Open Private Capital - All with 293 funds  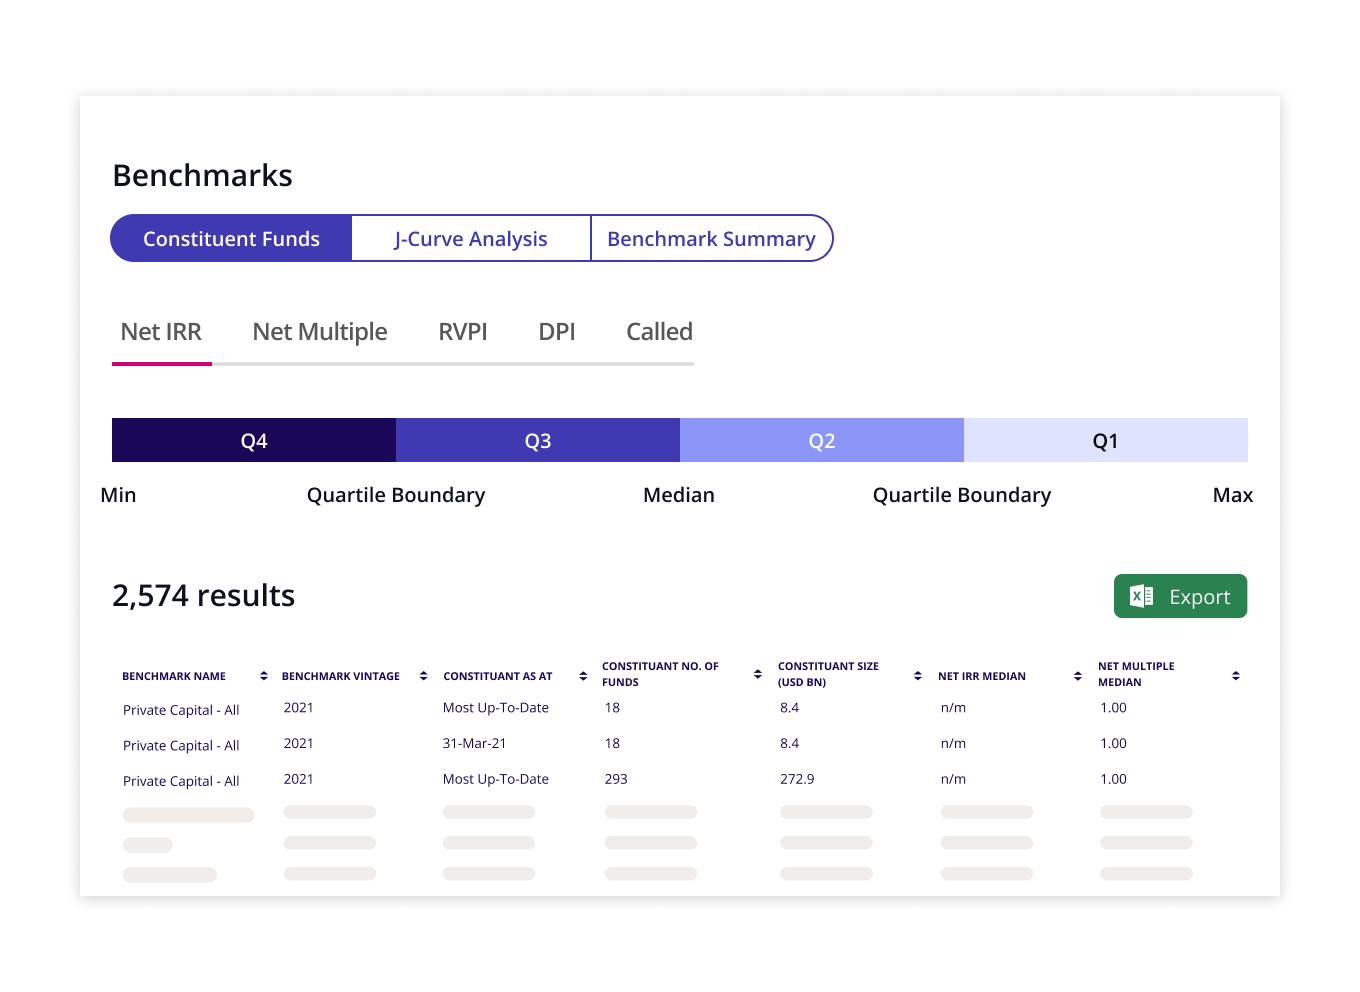tap(181, 782)
